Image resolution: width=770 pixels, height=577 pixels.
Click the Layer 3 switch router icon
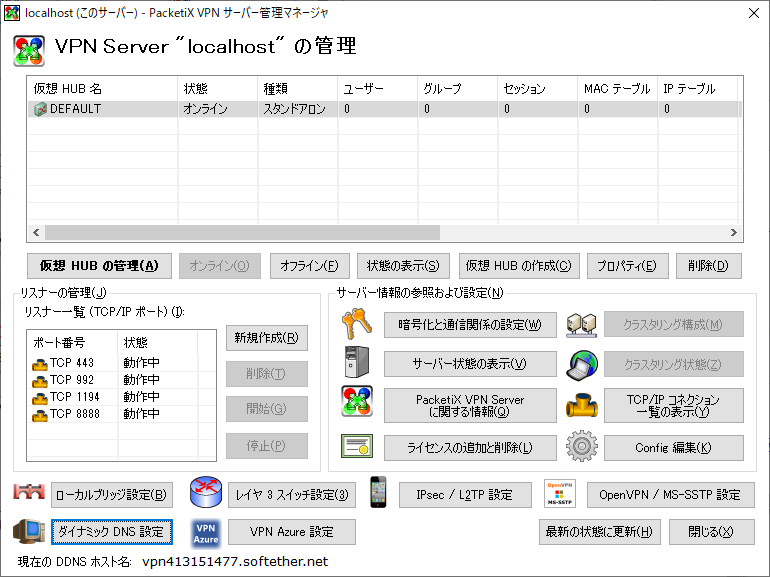pos(206,492)
